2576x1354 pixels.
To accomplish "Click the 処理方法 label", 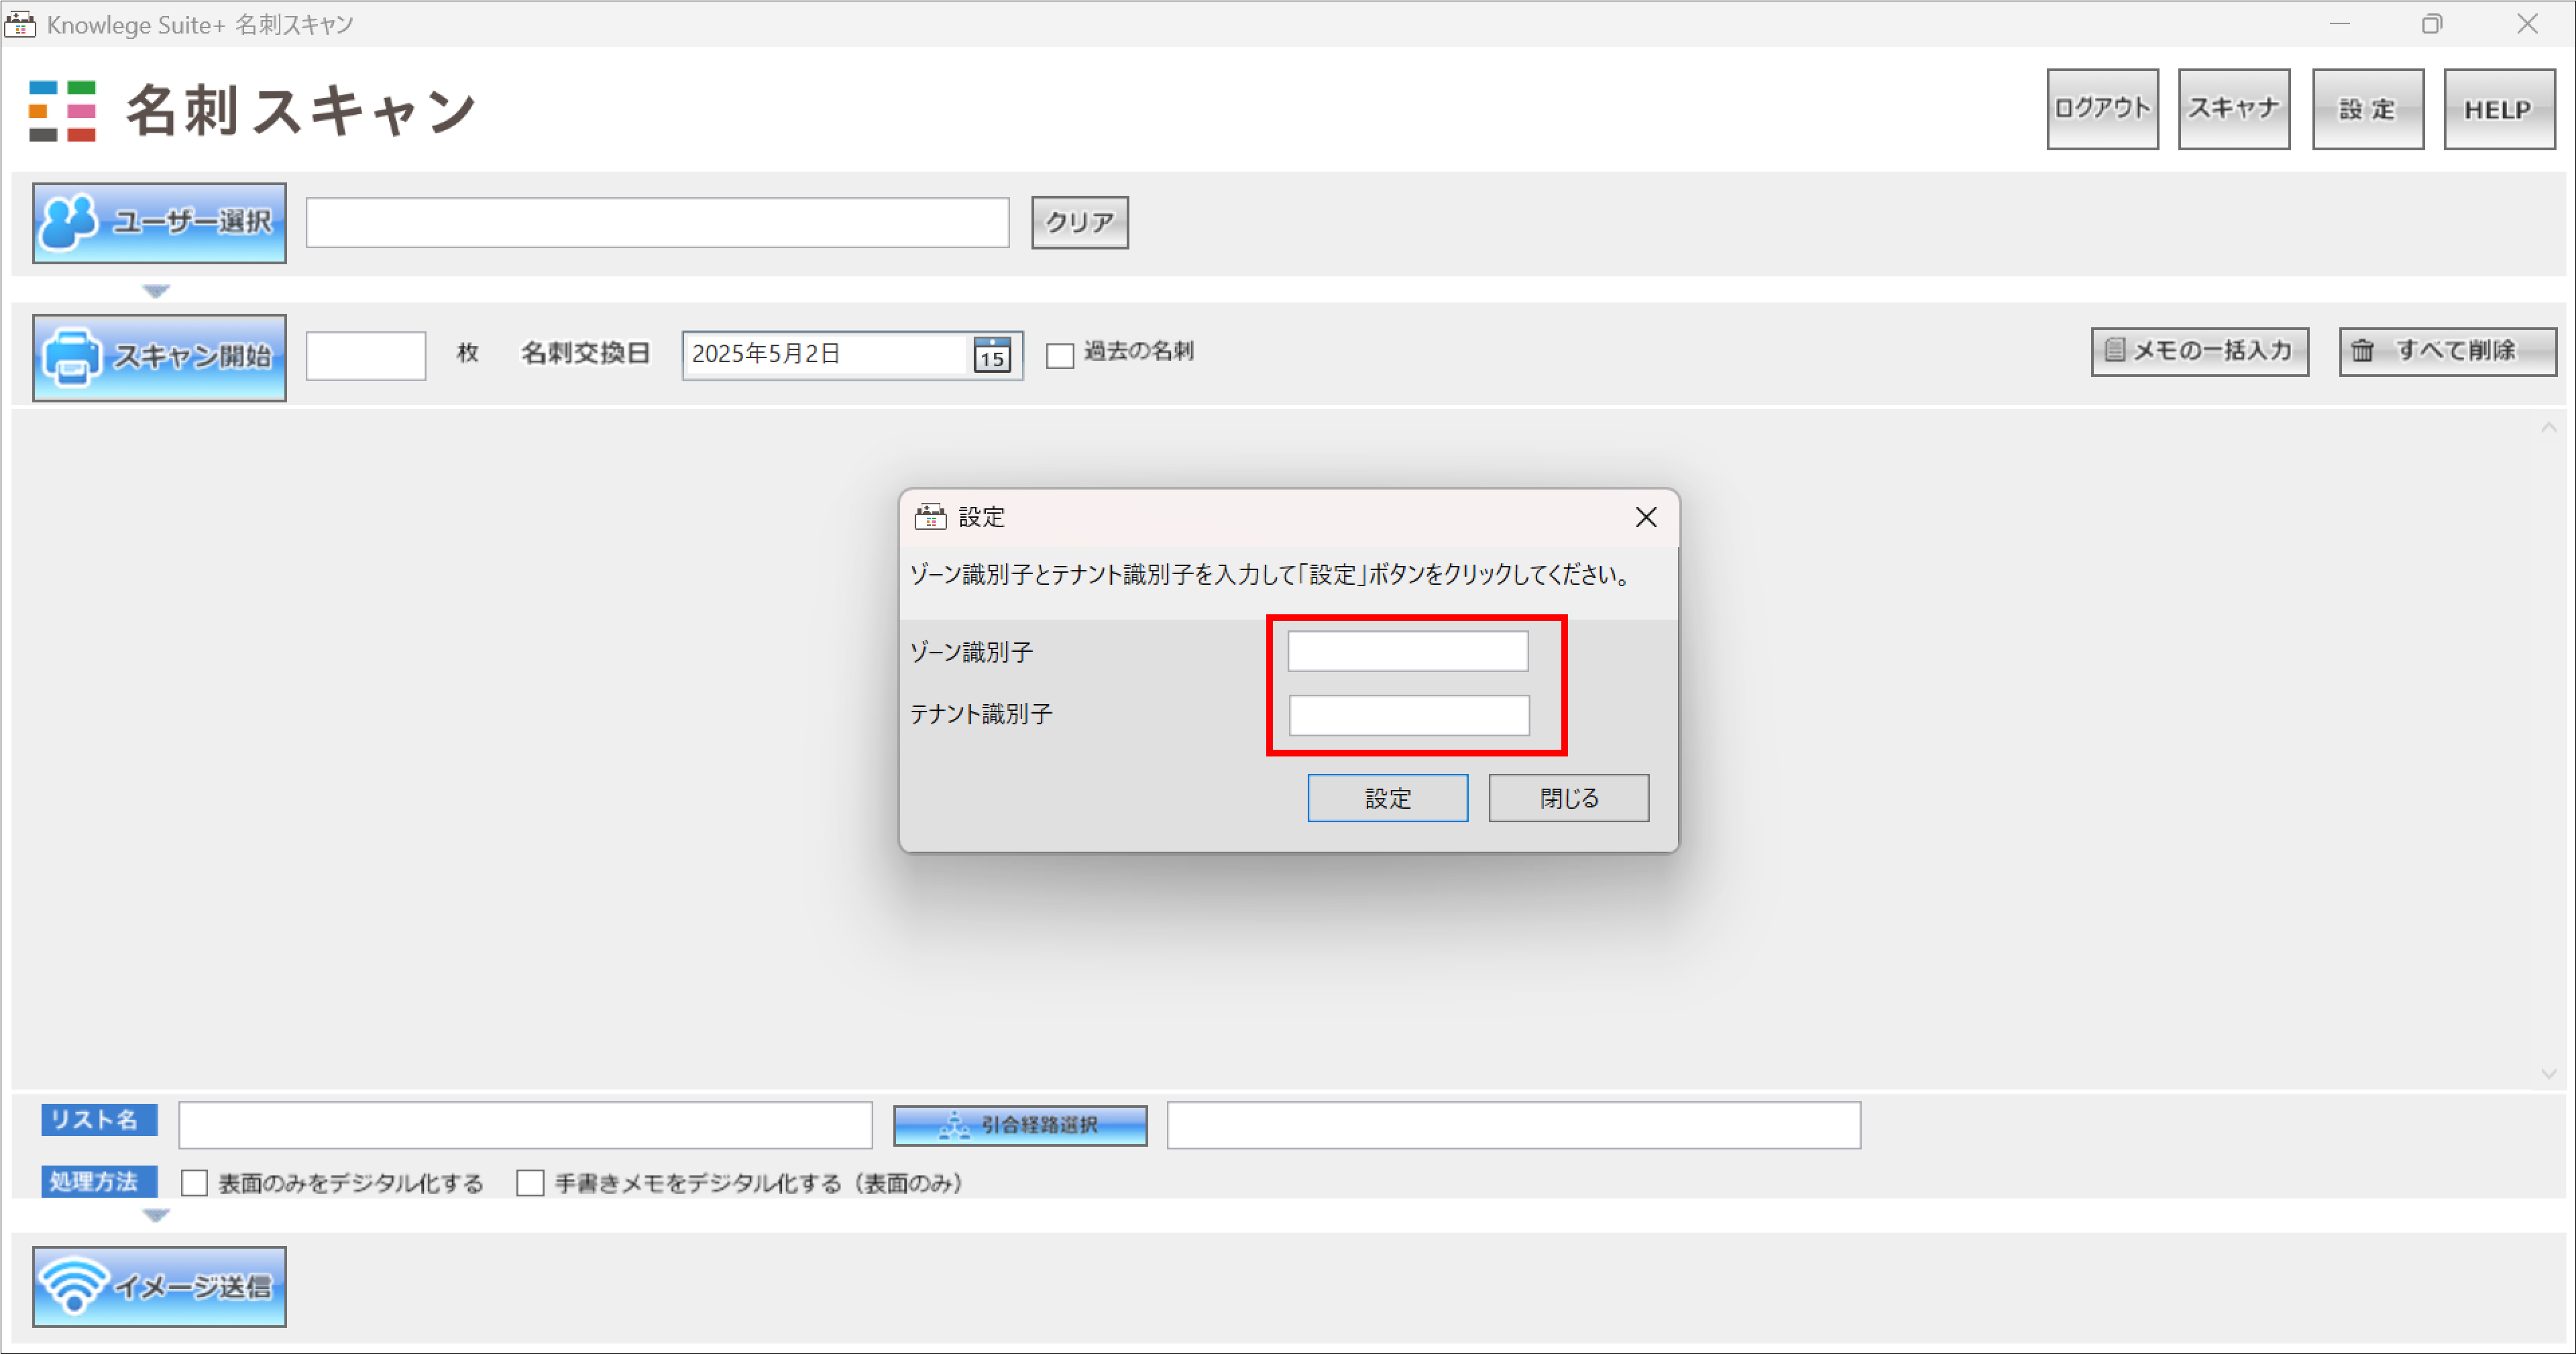I will click(x=98, y=1181).
